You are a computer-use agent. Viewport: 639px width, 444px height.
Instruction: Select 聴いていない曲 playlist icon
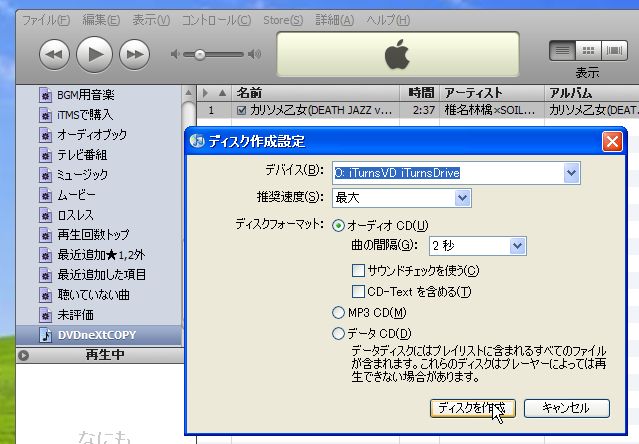click(45, 295)
